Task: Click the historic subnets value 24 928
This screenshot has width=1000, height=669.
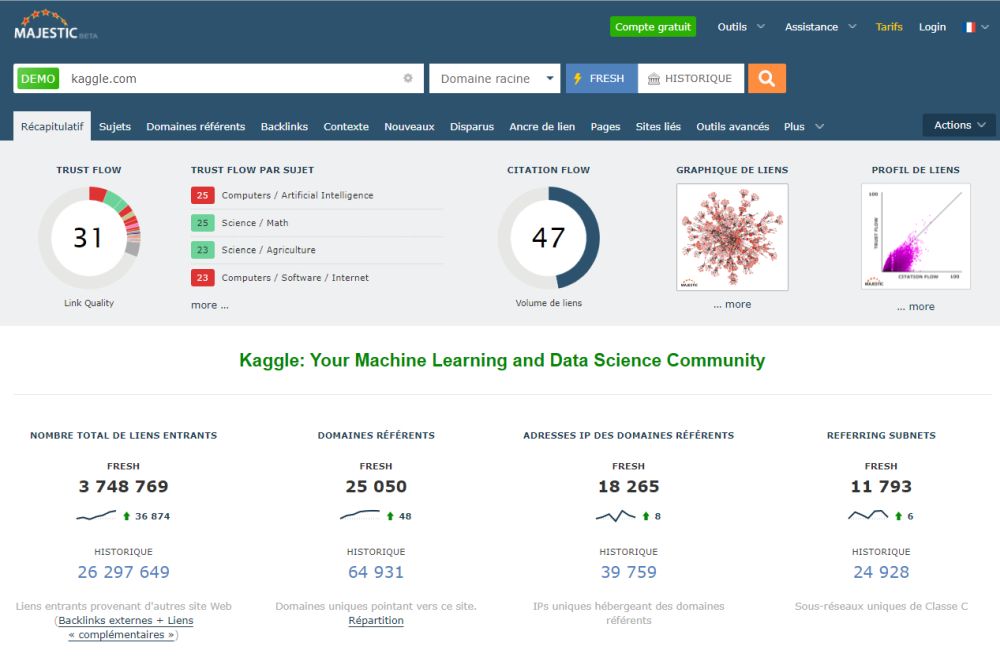Action: 881,572
